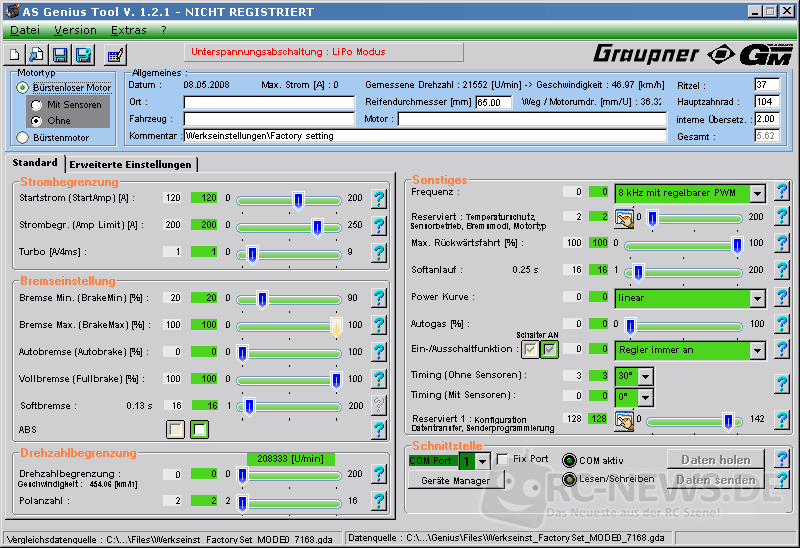Click the help icon next to ABS

pos(379,430)
